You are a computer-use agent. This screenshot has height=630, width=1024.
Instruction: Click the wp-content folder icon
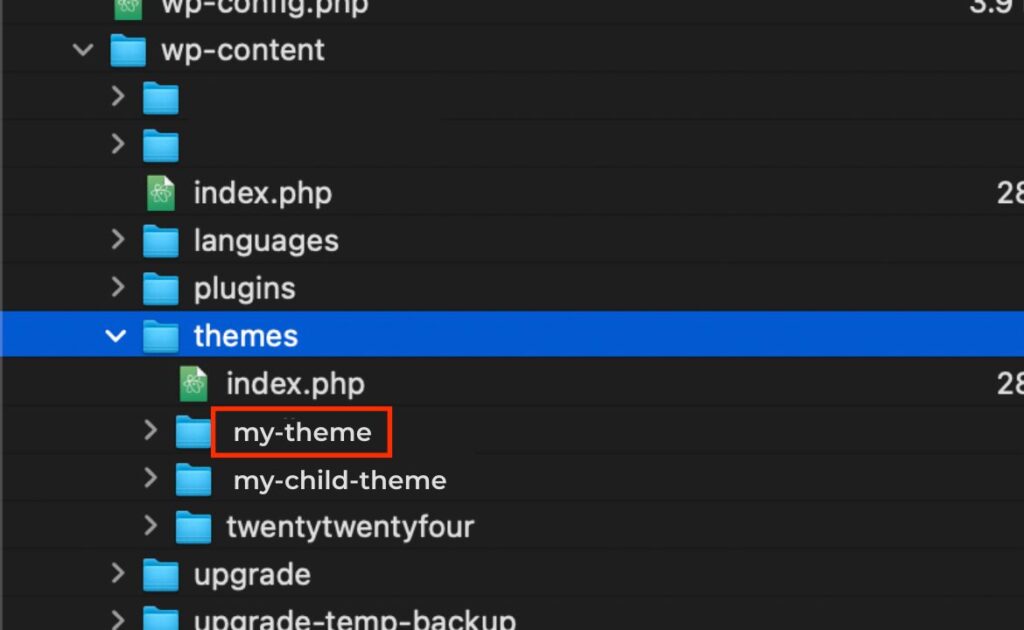pos(128,50)
